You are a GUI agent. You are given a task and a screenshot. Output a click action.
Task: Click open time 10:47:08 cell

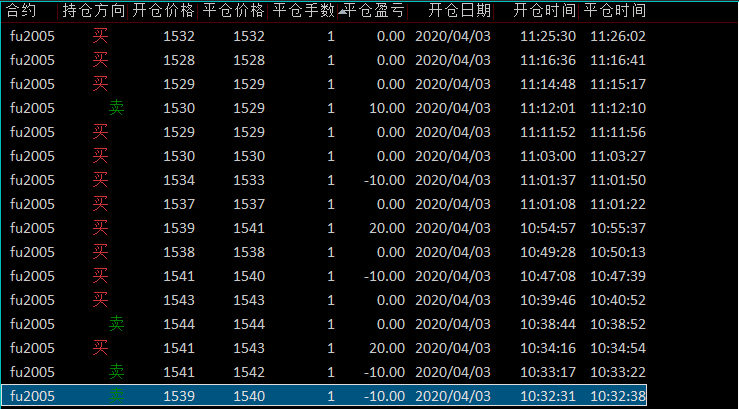click(x=548, y=276)
